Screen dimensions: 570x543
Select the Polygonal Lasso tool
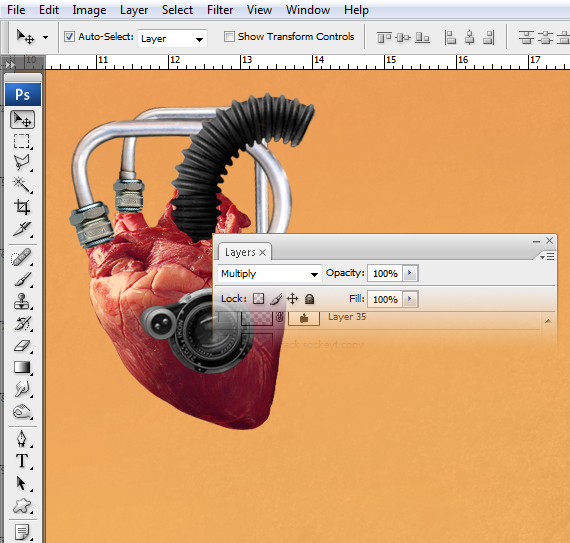pyautogui.click(x=22, y=163)
